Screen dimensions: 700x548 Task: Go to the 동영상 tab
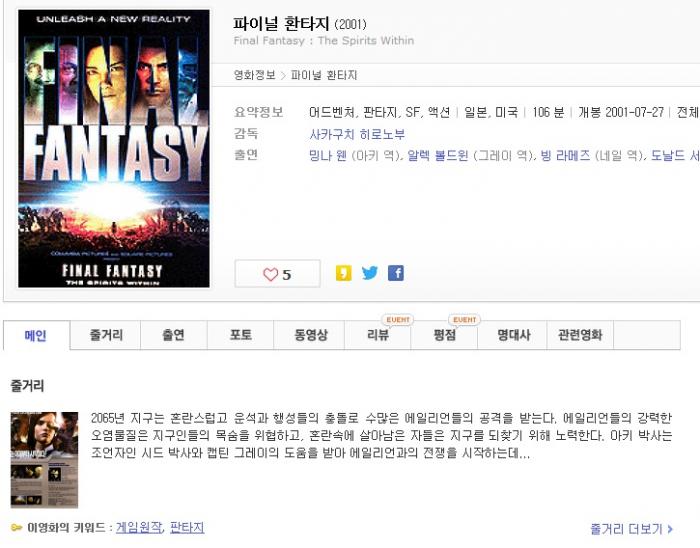click(x=311, y=335)
